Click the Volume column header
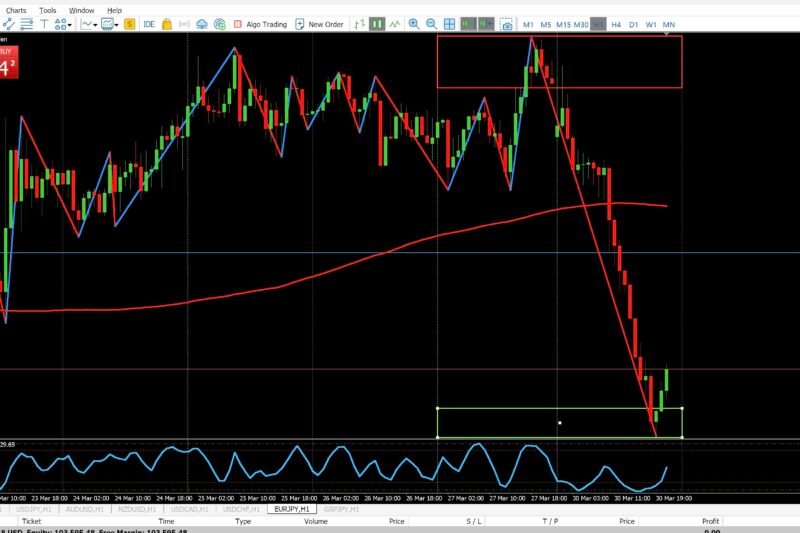Image resolution: width=800 pixels, height=533 pixels. click(316, 521)
